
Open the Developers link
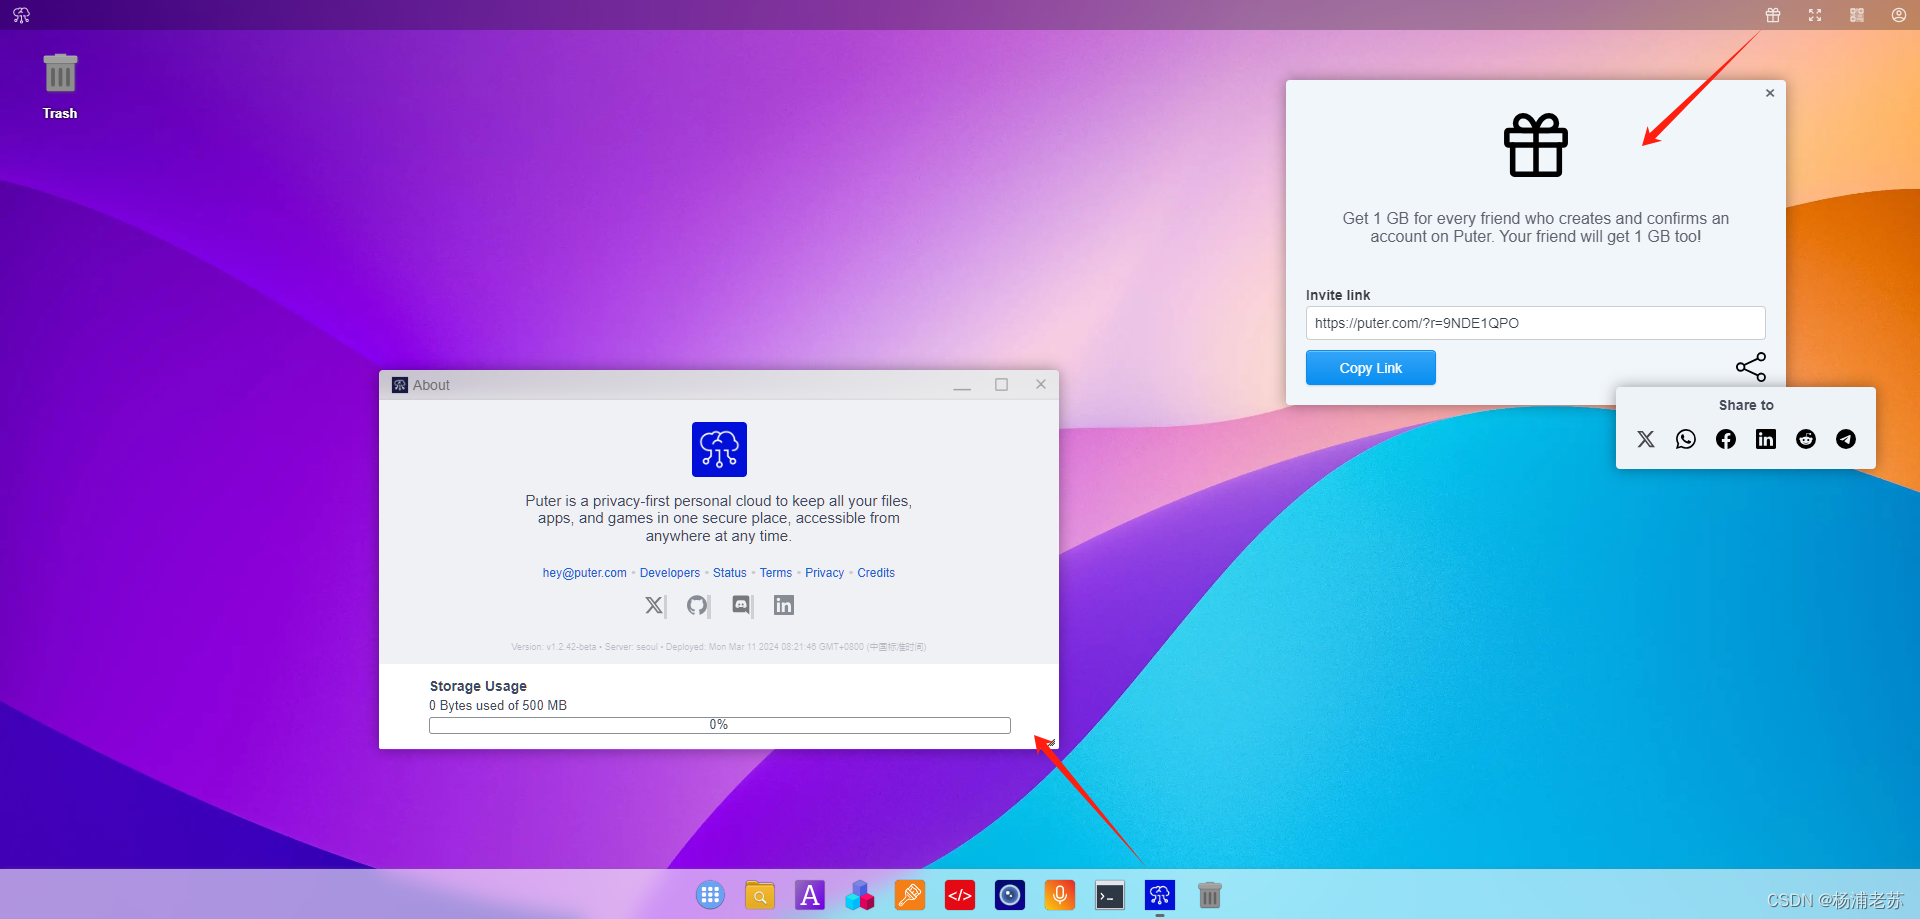pyautogui.click(x=670, y=573)
